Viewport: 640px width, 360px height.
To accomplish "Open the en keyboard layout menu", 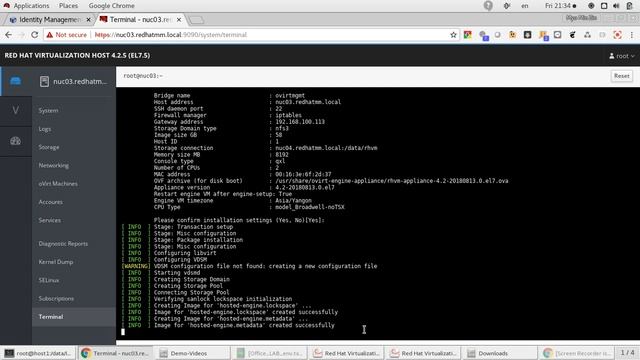I will (524, 6).
